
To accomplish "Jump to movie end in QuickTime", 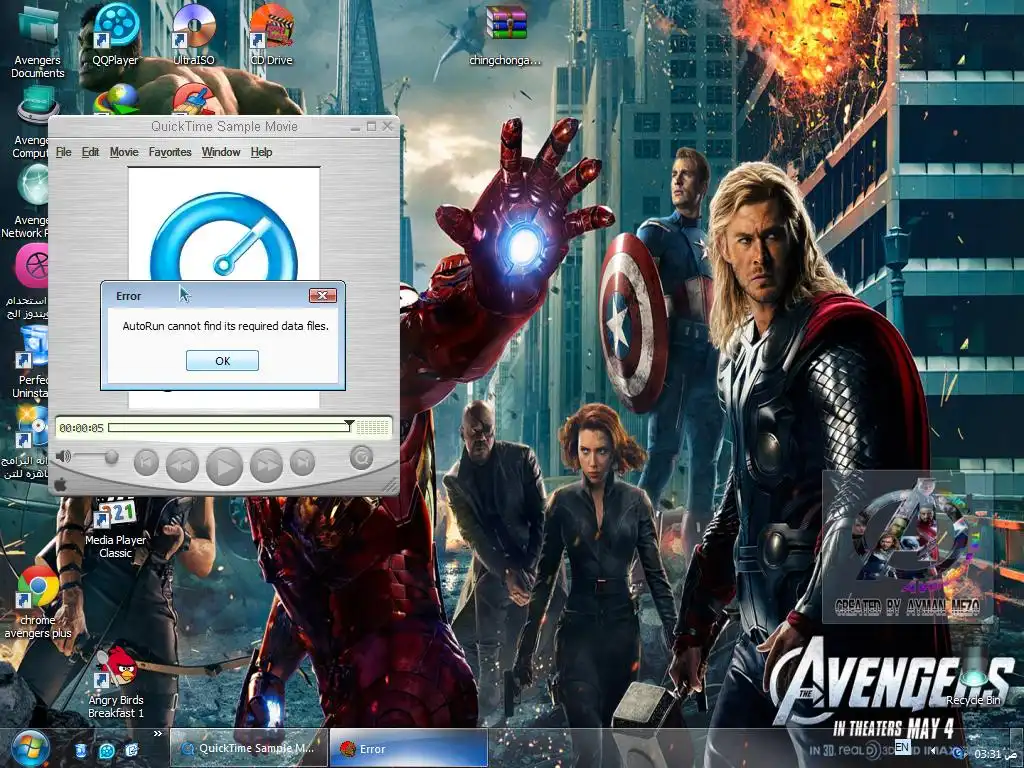I will coord(302,463).
